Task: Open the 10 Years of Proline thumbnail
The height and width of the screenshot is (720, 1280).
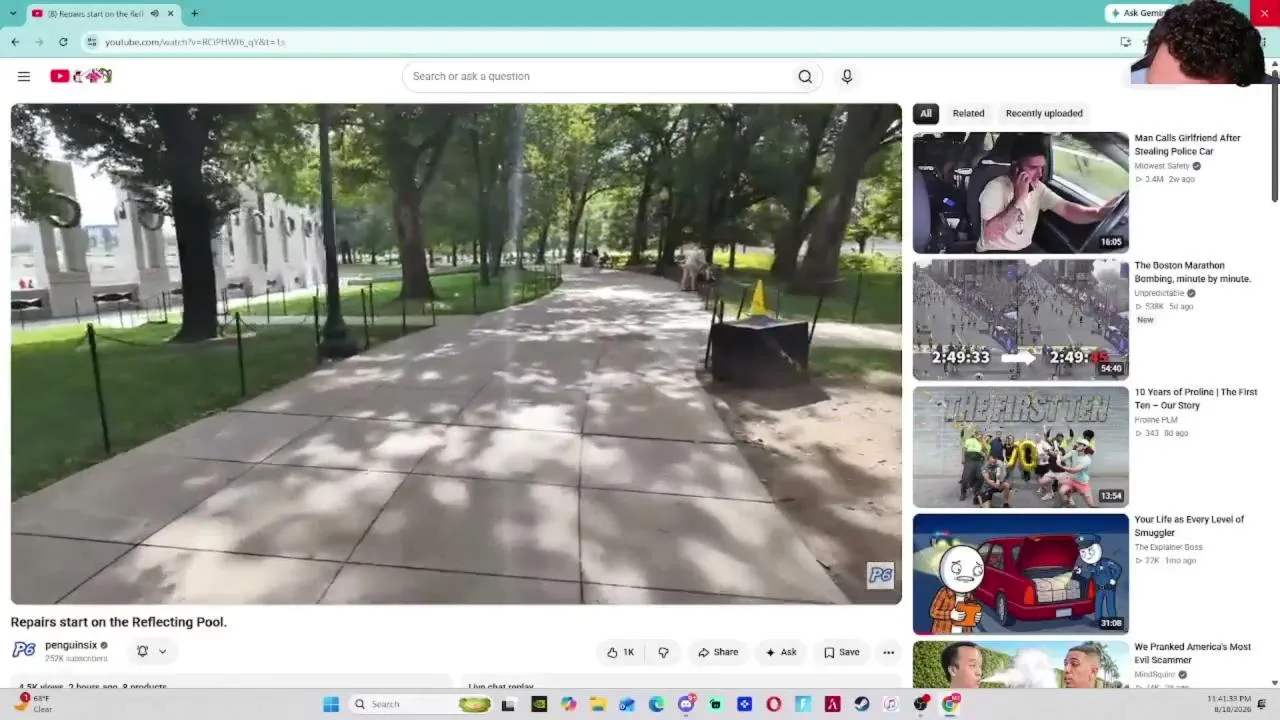Action: [1020, 447]
